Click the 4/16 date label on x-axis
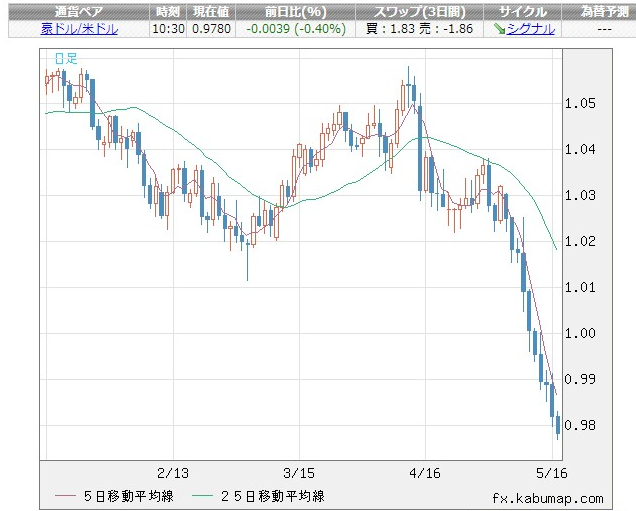 (426, 472)
